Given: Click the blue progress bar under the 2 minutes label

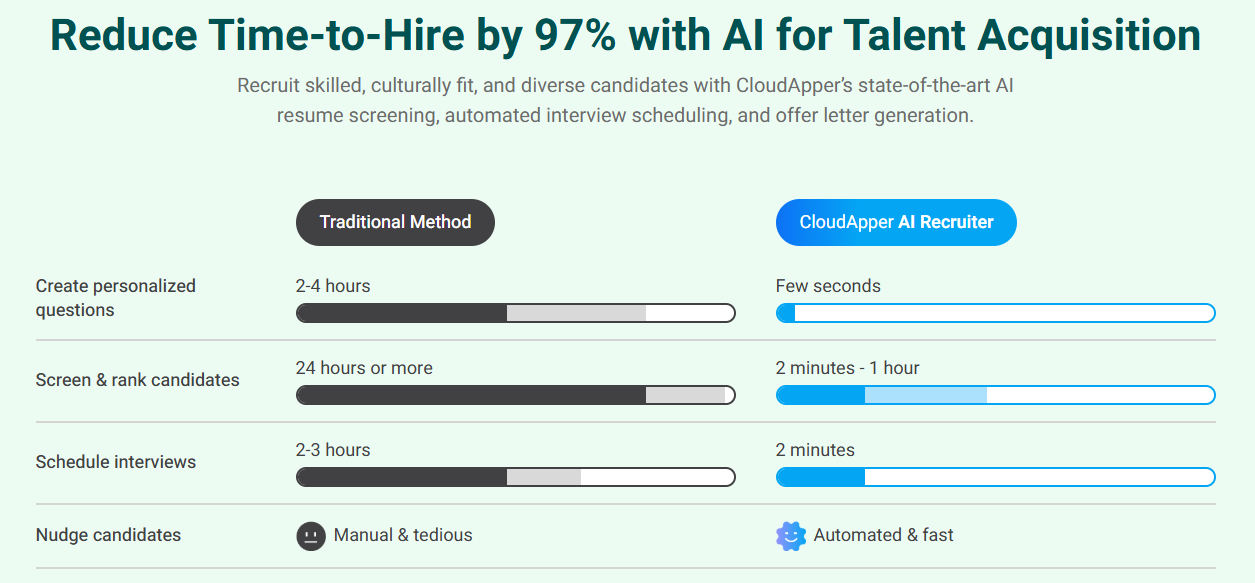Looking at the screenshot, I should [995, 477].
